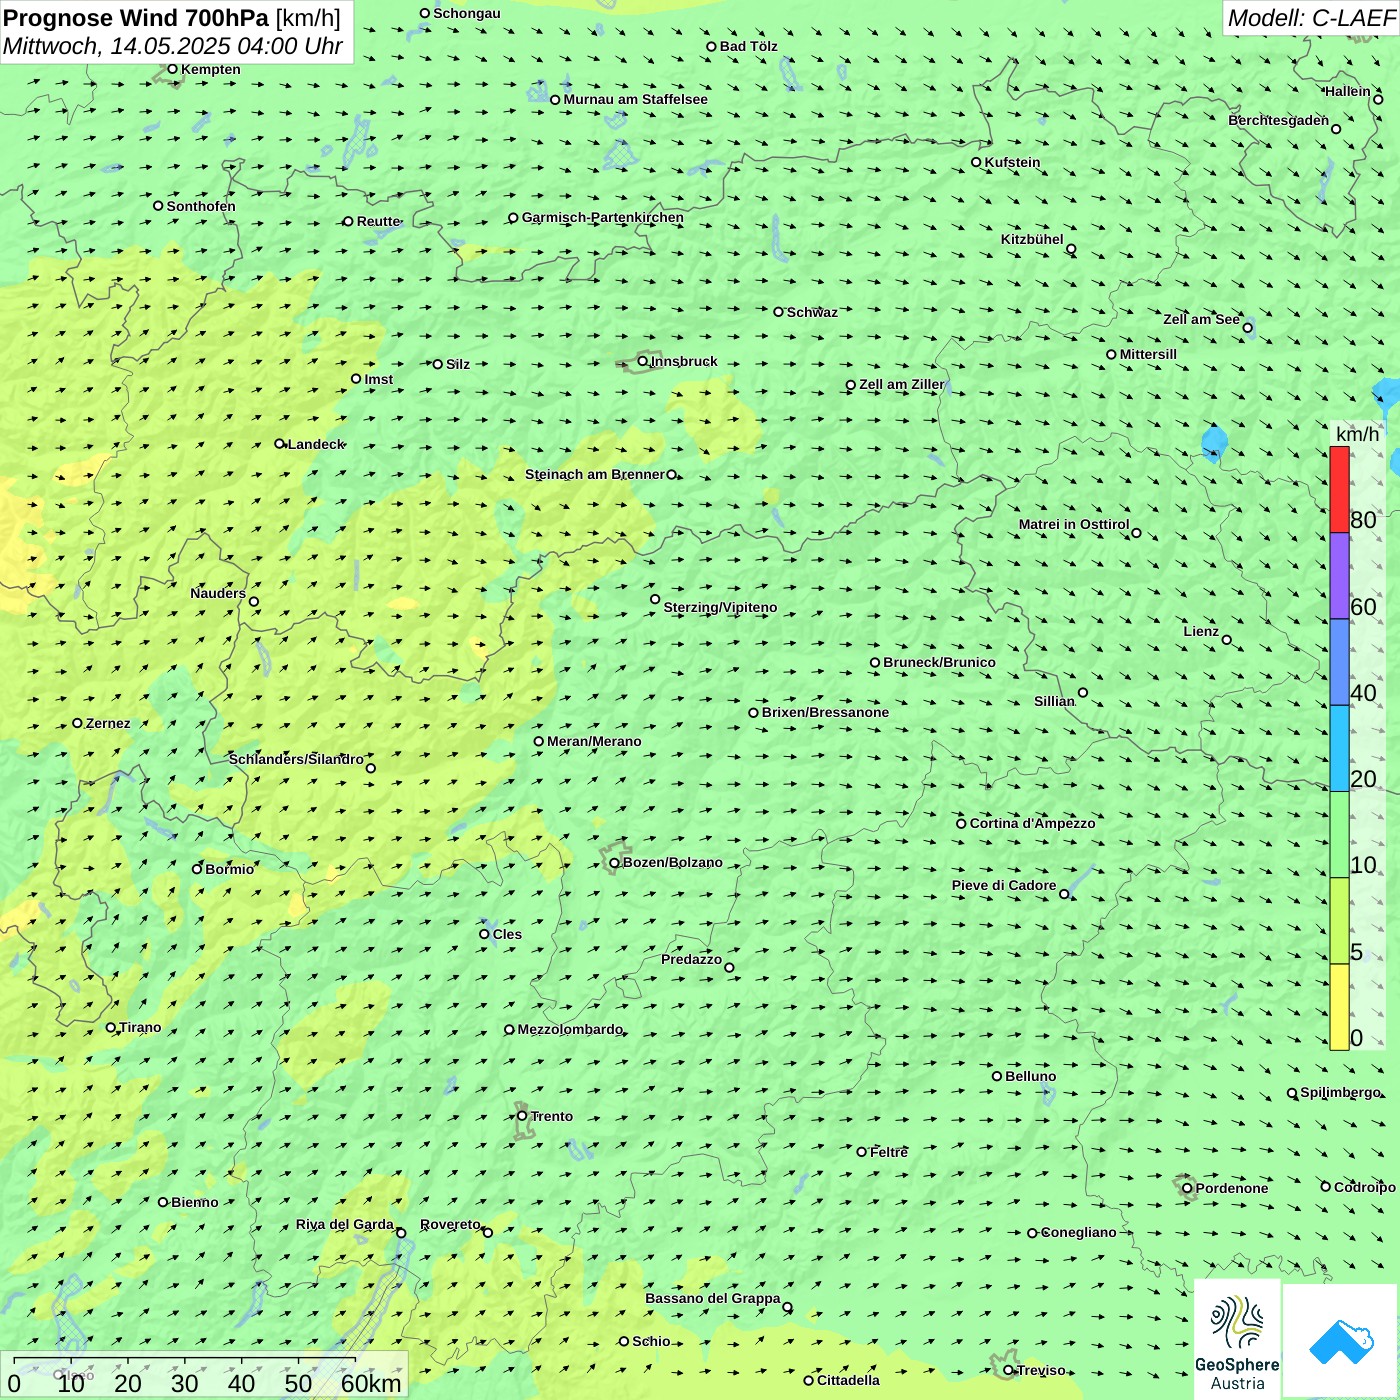Click the 'Schlanders/Silandro' label

click(x=296, y=759)
